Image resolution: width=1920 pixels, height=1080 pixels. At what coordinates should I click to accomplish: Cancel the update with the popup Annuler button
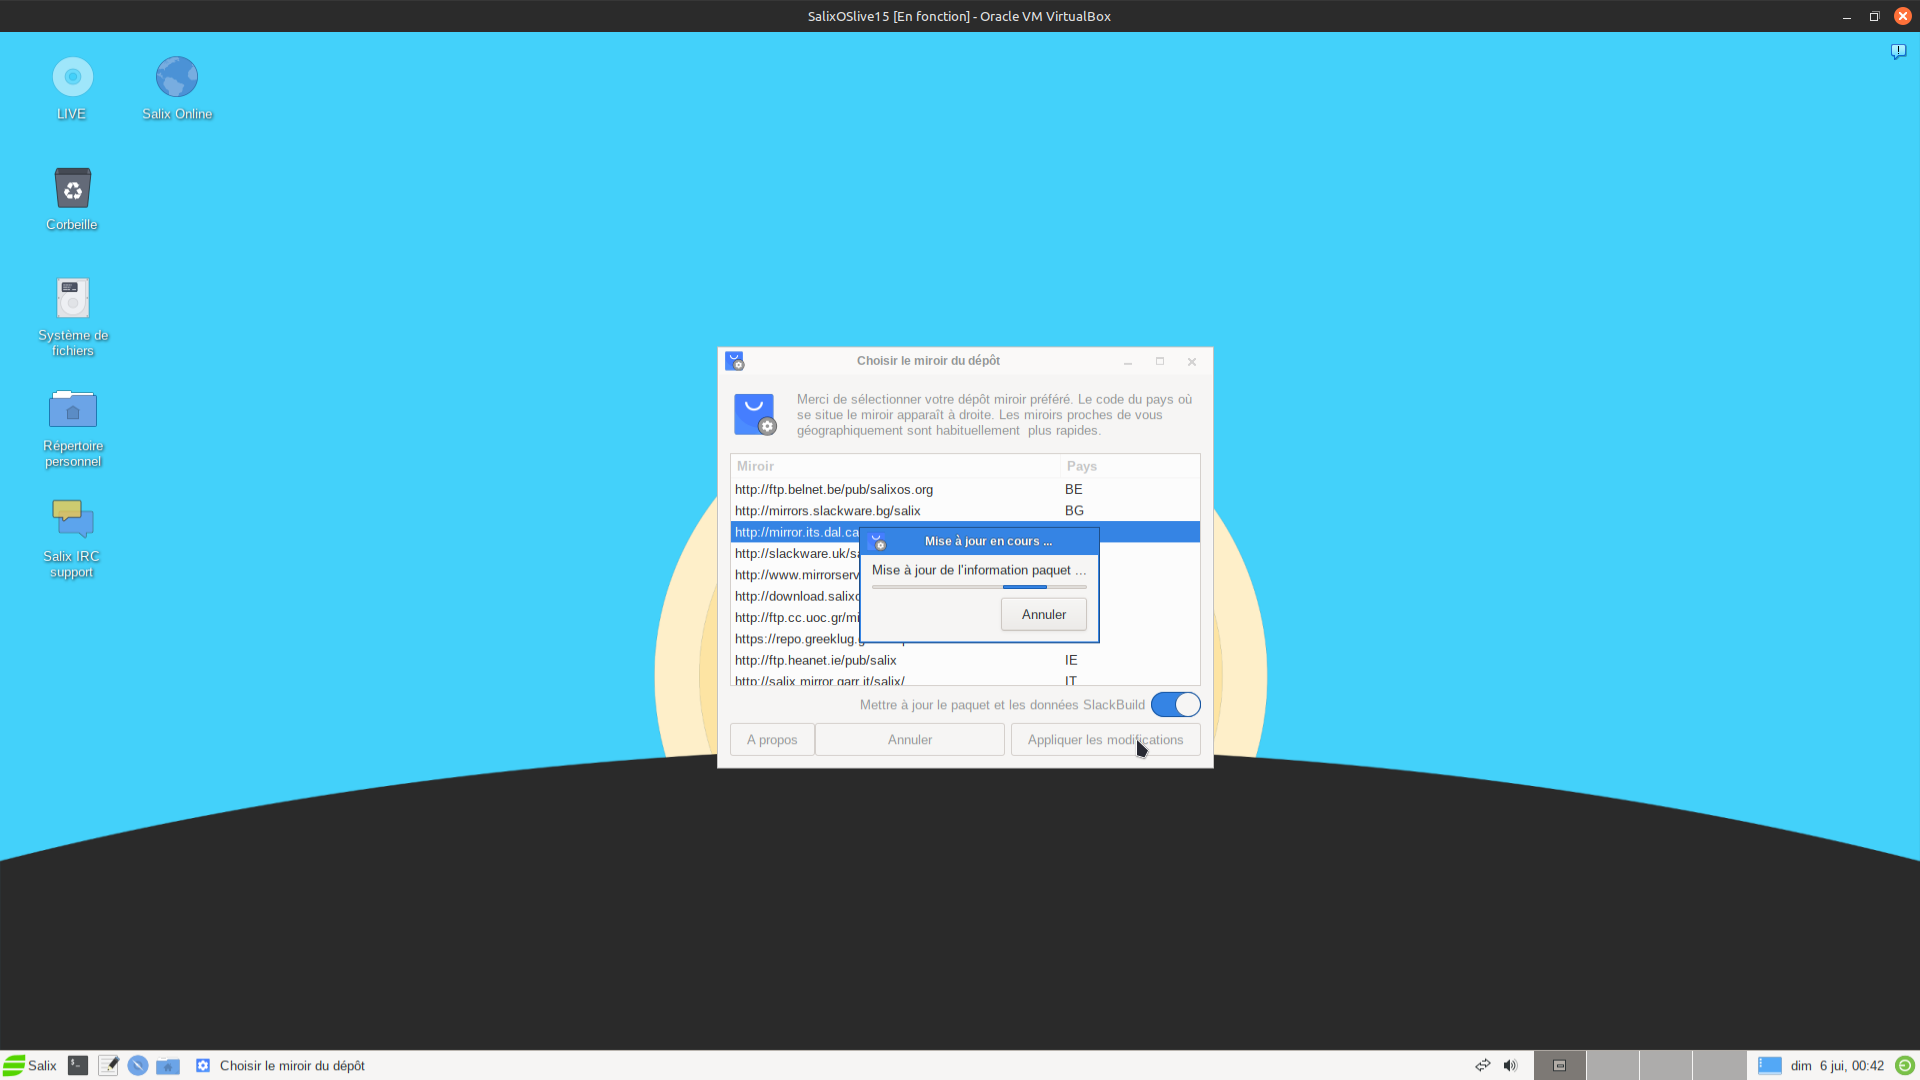point(1043,614)
